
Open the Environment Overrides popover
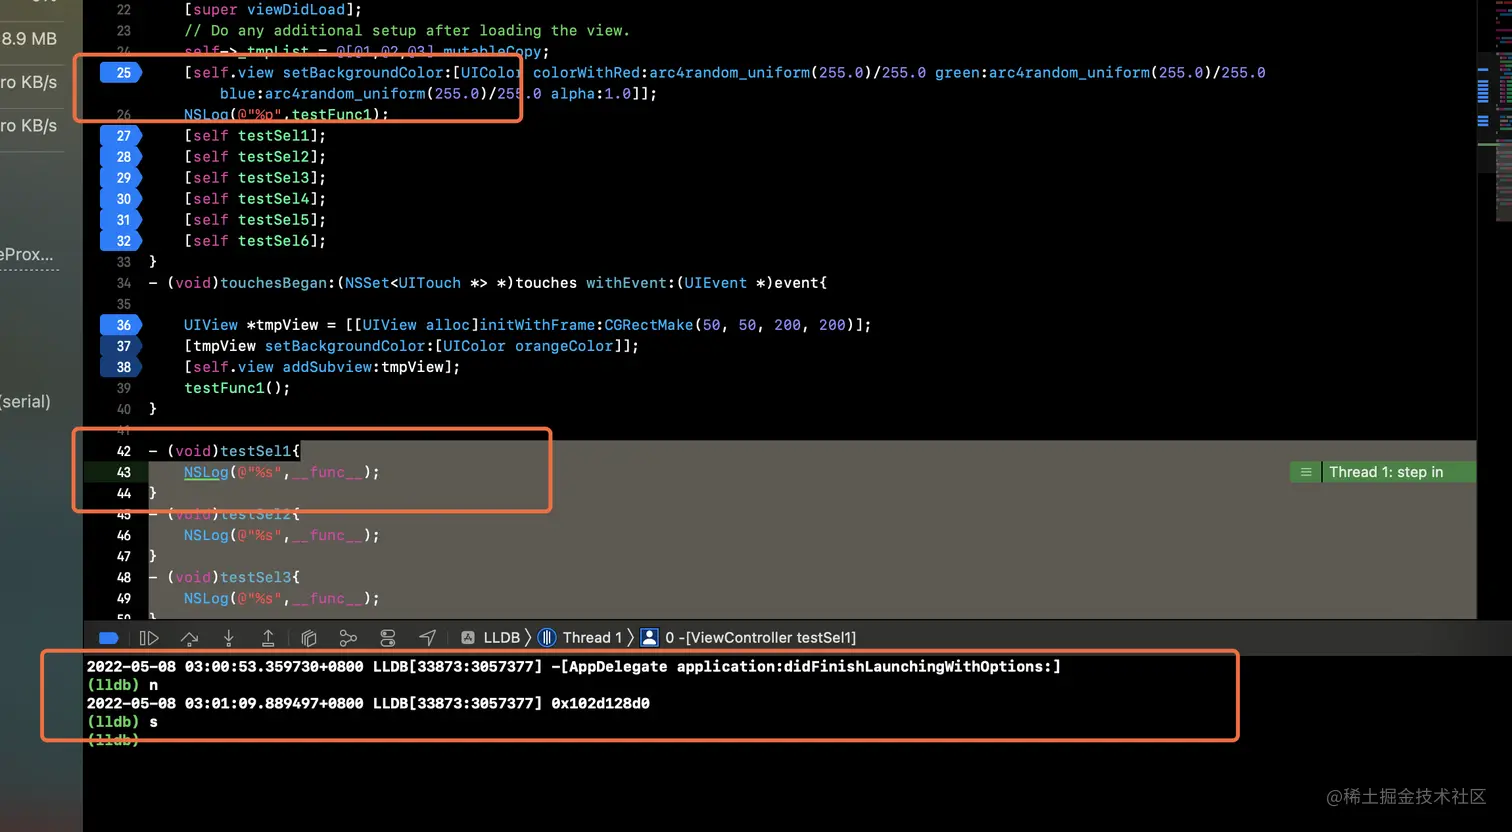pyautogui.click(x=388, y=638)
